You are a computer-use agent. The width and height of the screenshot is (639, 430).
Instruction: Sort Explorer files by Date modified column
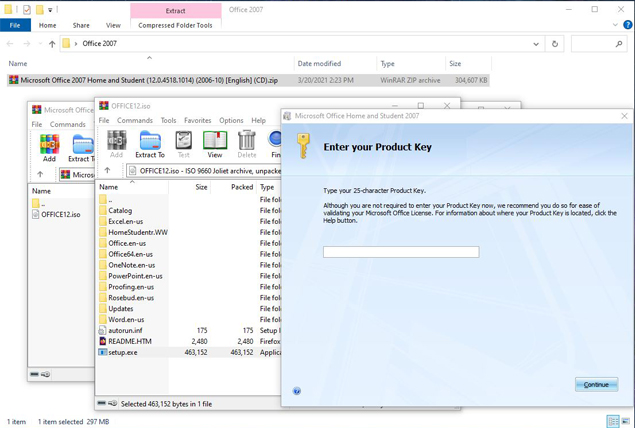(319, 64)
